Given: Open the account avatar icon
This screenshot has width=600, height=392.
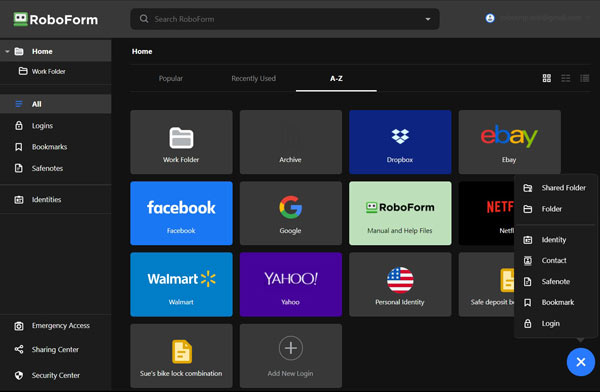Looking at the screenshot, I should pos(490,18).
